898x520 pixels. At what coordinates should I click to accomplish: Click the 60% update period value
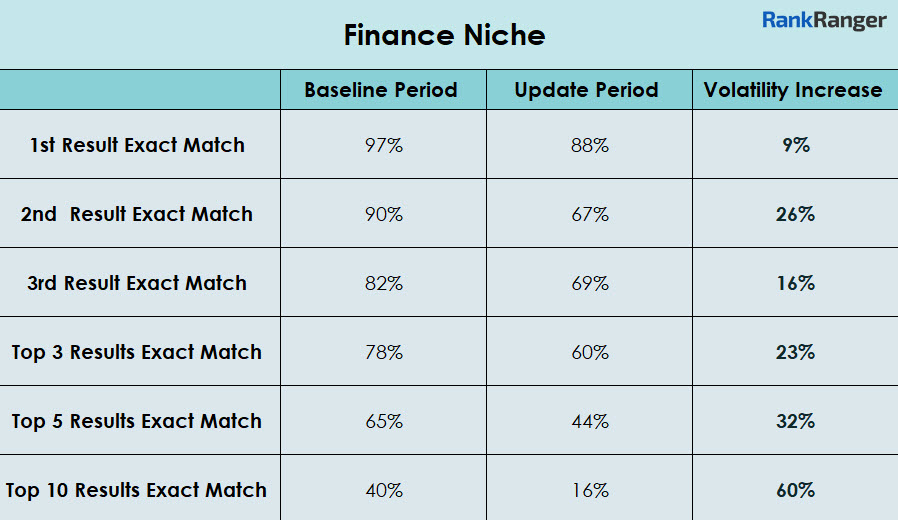[x=590, y=352]
